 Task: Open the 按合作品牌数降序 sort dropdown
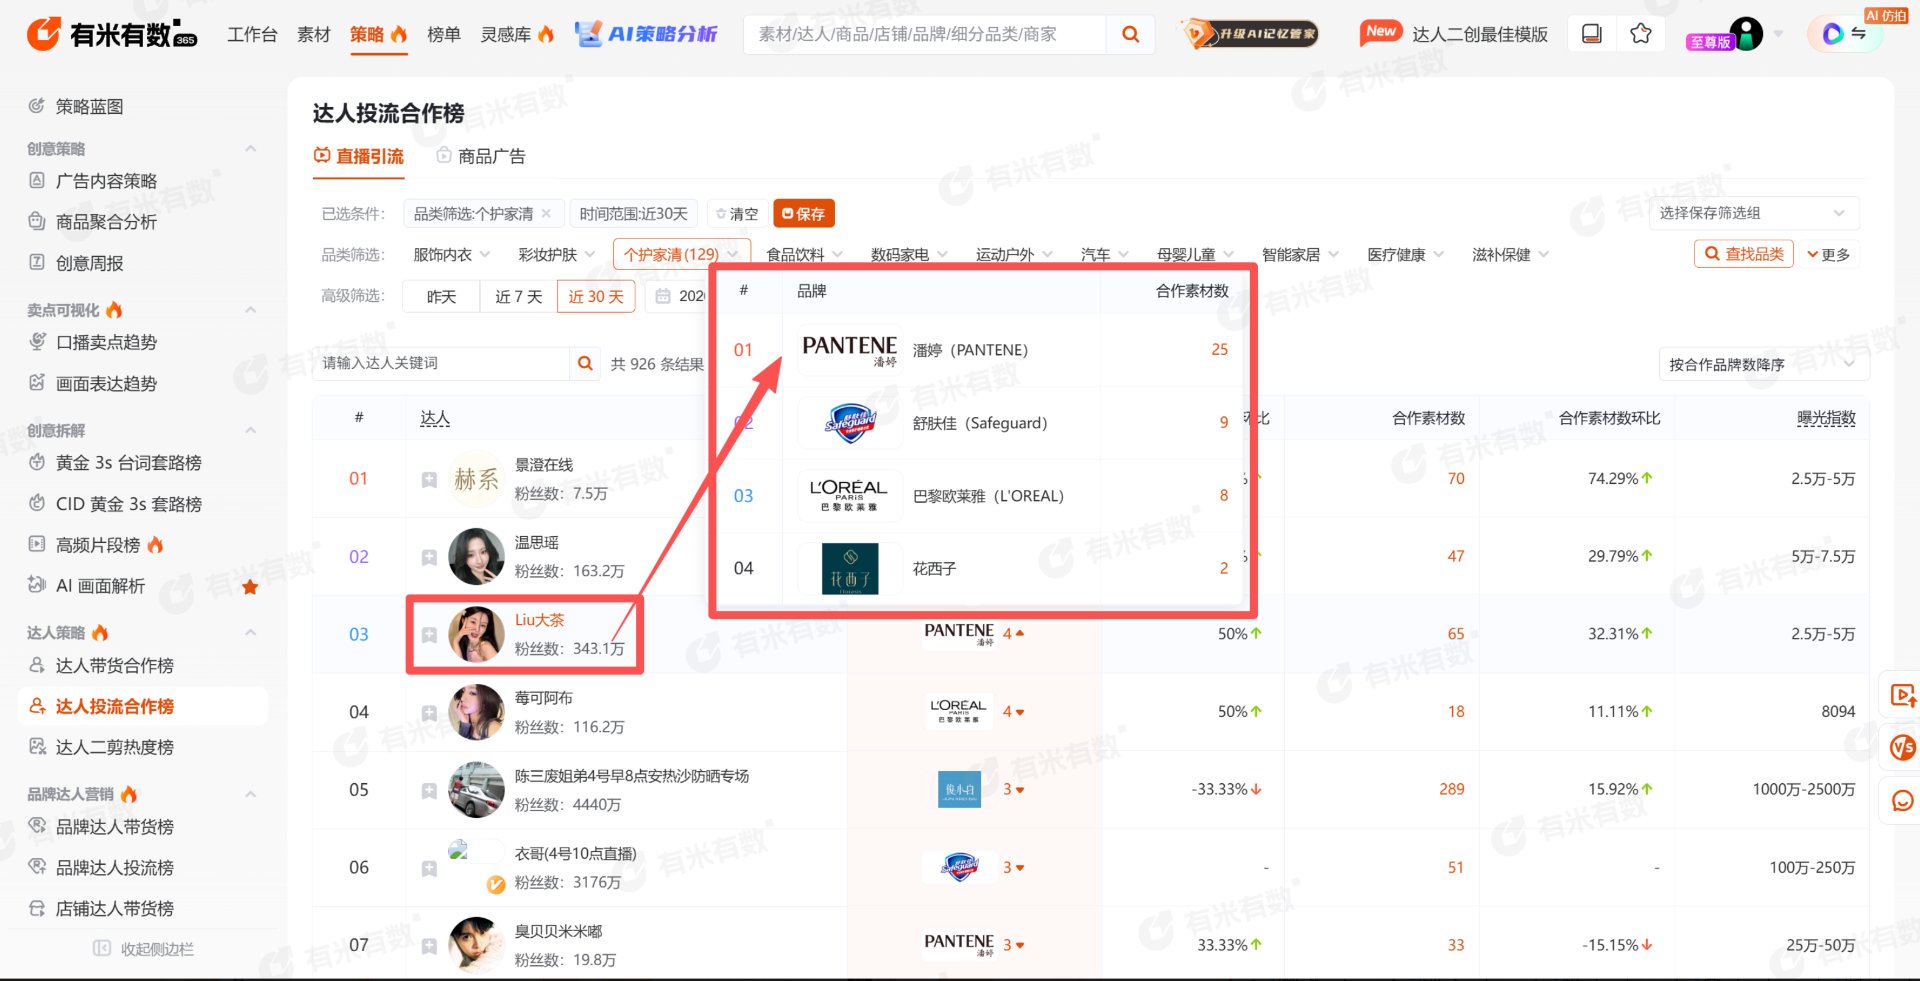pyautogui.click(x=1764, y=364)
